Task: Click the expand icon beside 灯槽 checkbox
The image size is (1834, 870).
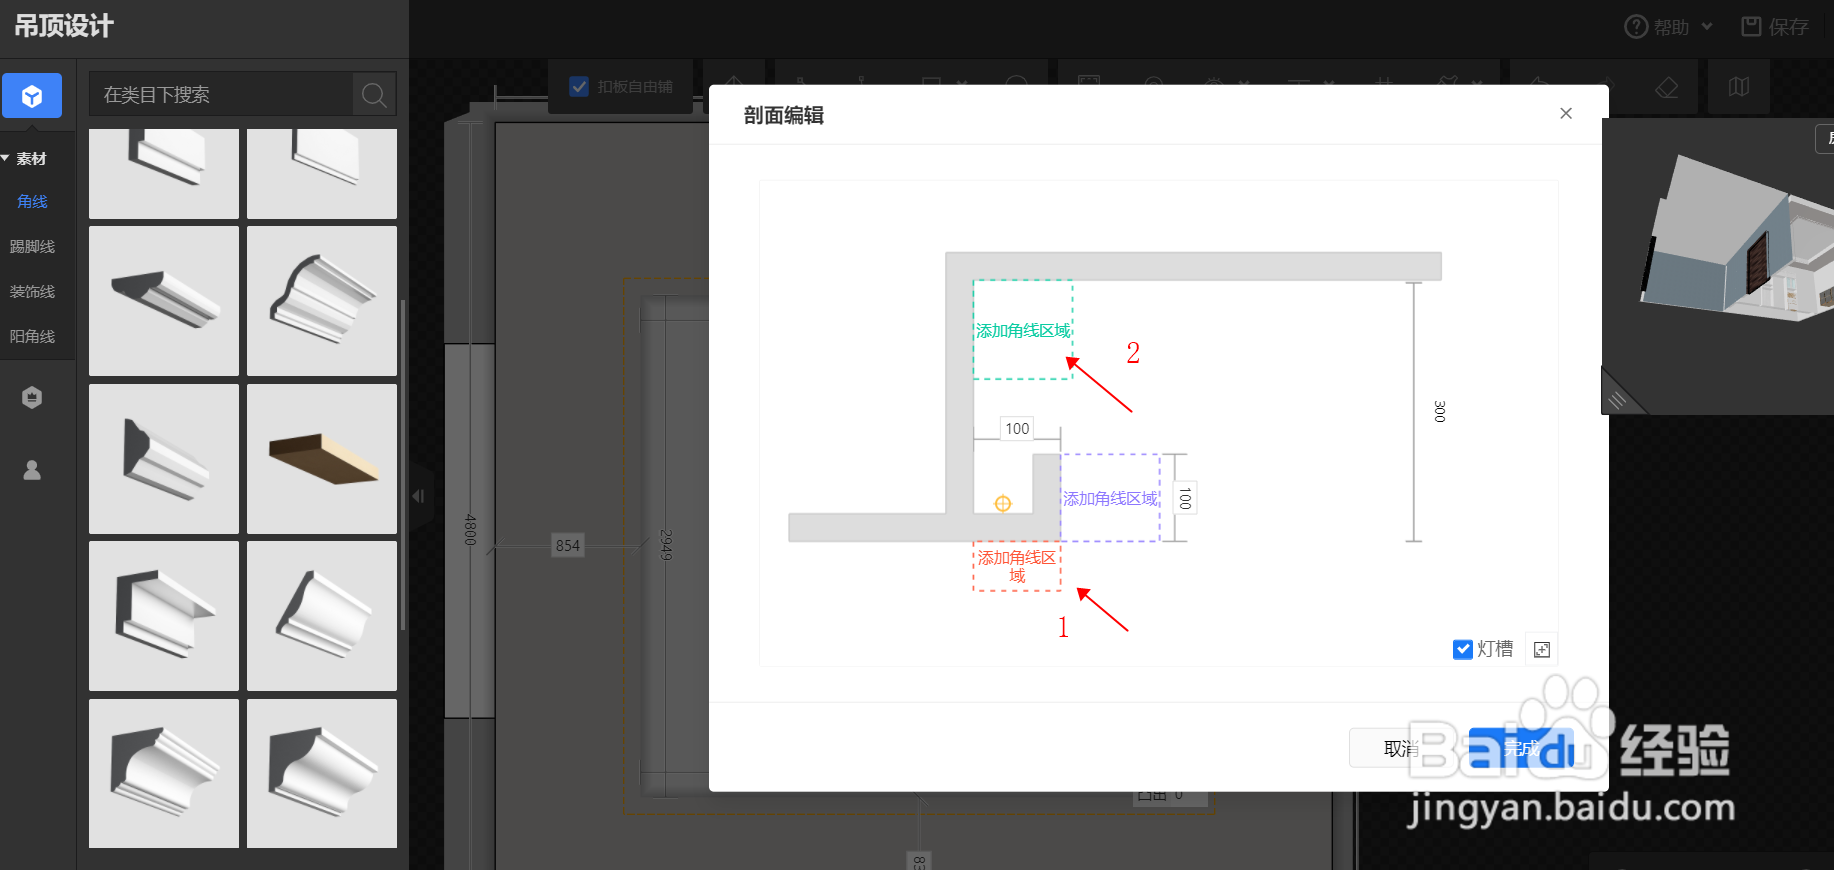Action: tap(1542, 650)
